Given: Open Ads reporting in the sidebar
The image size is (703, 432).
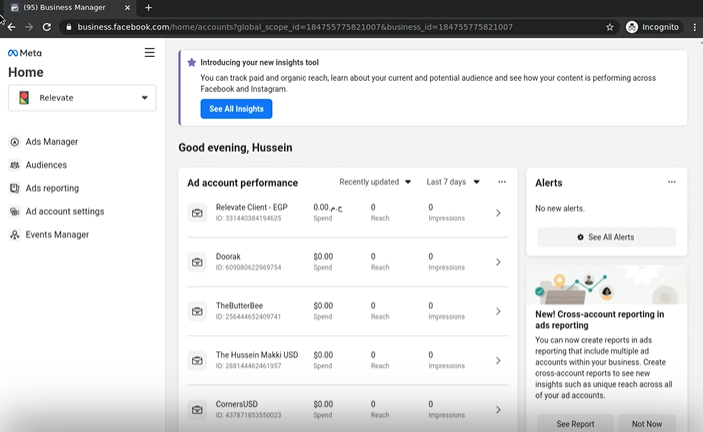Looking at the screenshot, I should tap(52, 188).
